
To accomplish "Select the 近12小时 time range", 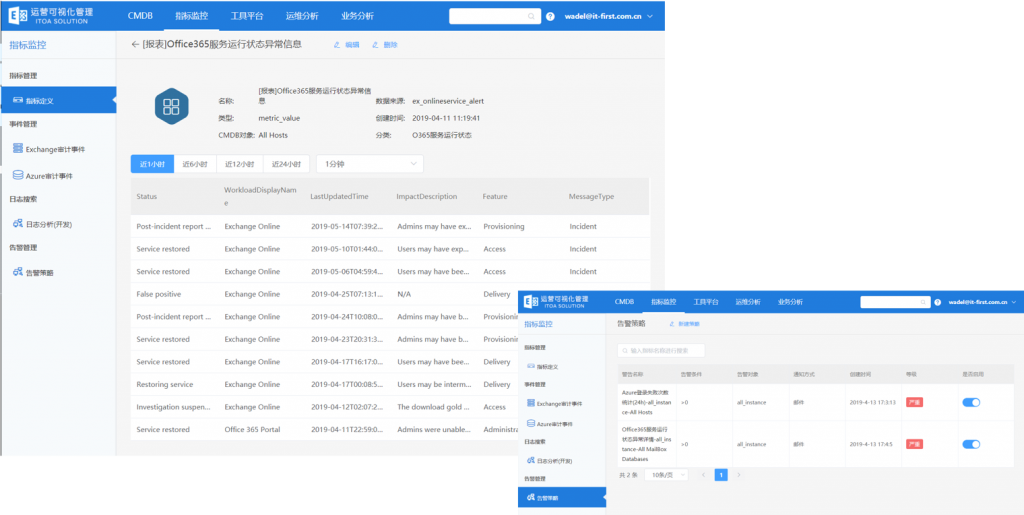I will tap(240, 164).
